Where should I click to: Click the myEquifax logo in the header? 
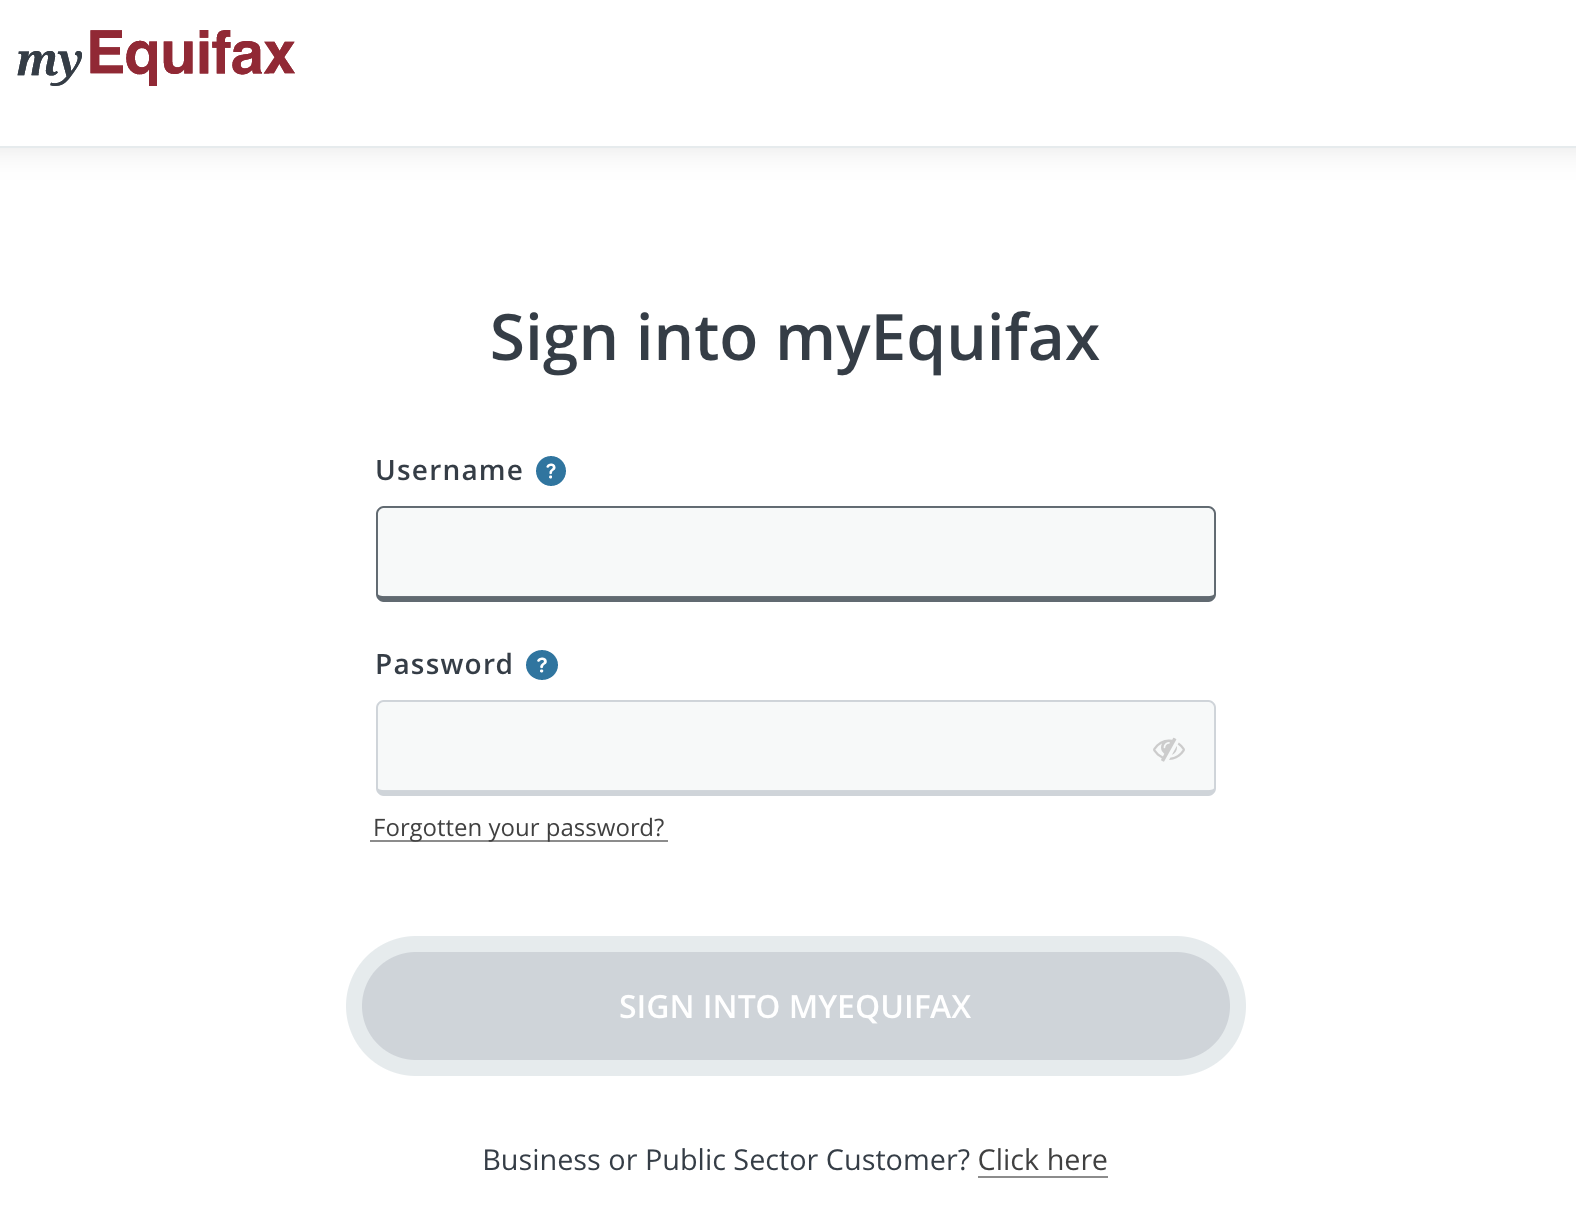point(156,56)
